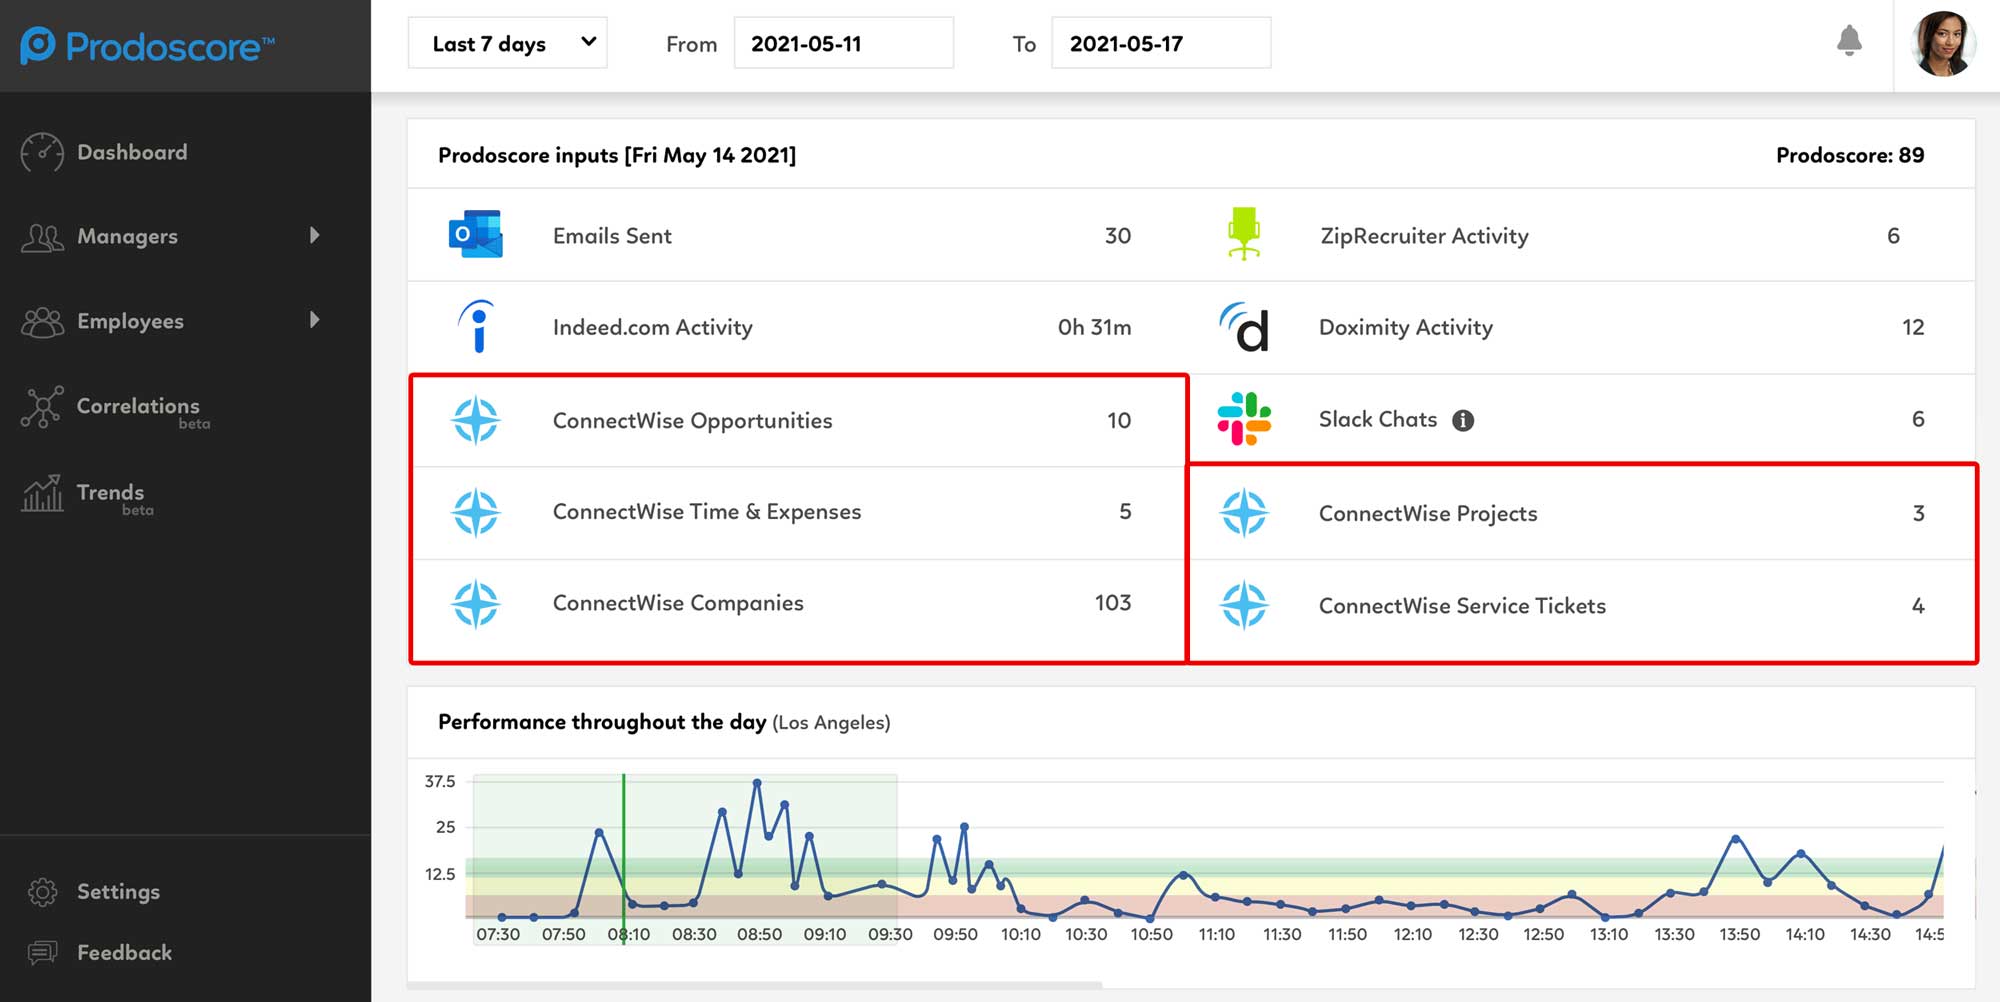Click the Settings gear icon
Image resolution: width=2000 pixels, height=1002 pixels.
(42, 892)
